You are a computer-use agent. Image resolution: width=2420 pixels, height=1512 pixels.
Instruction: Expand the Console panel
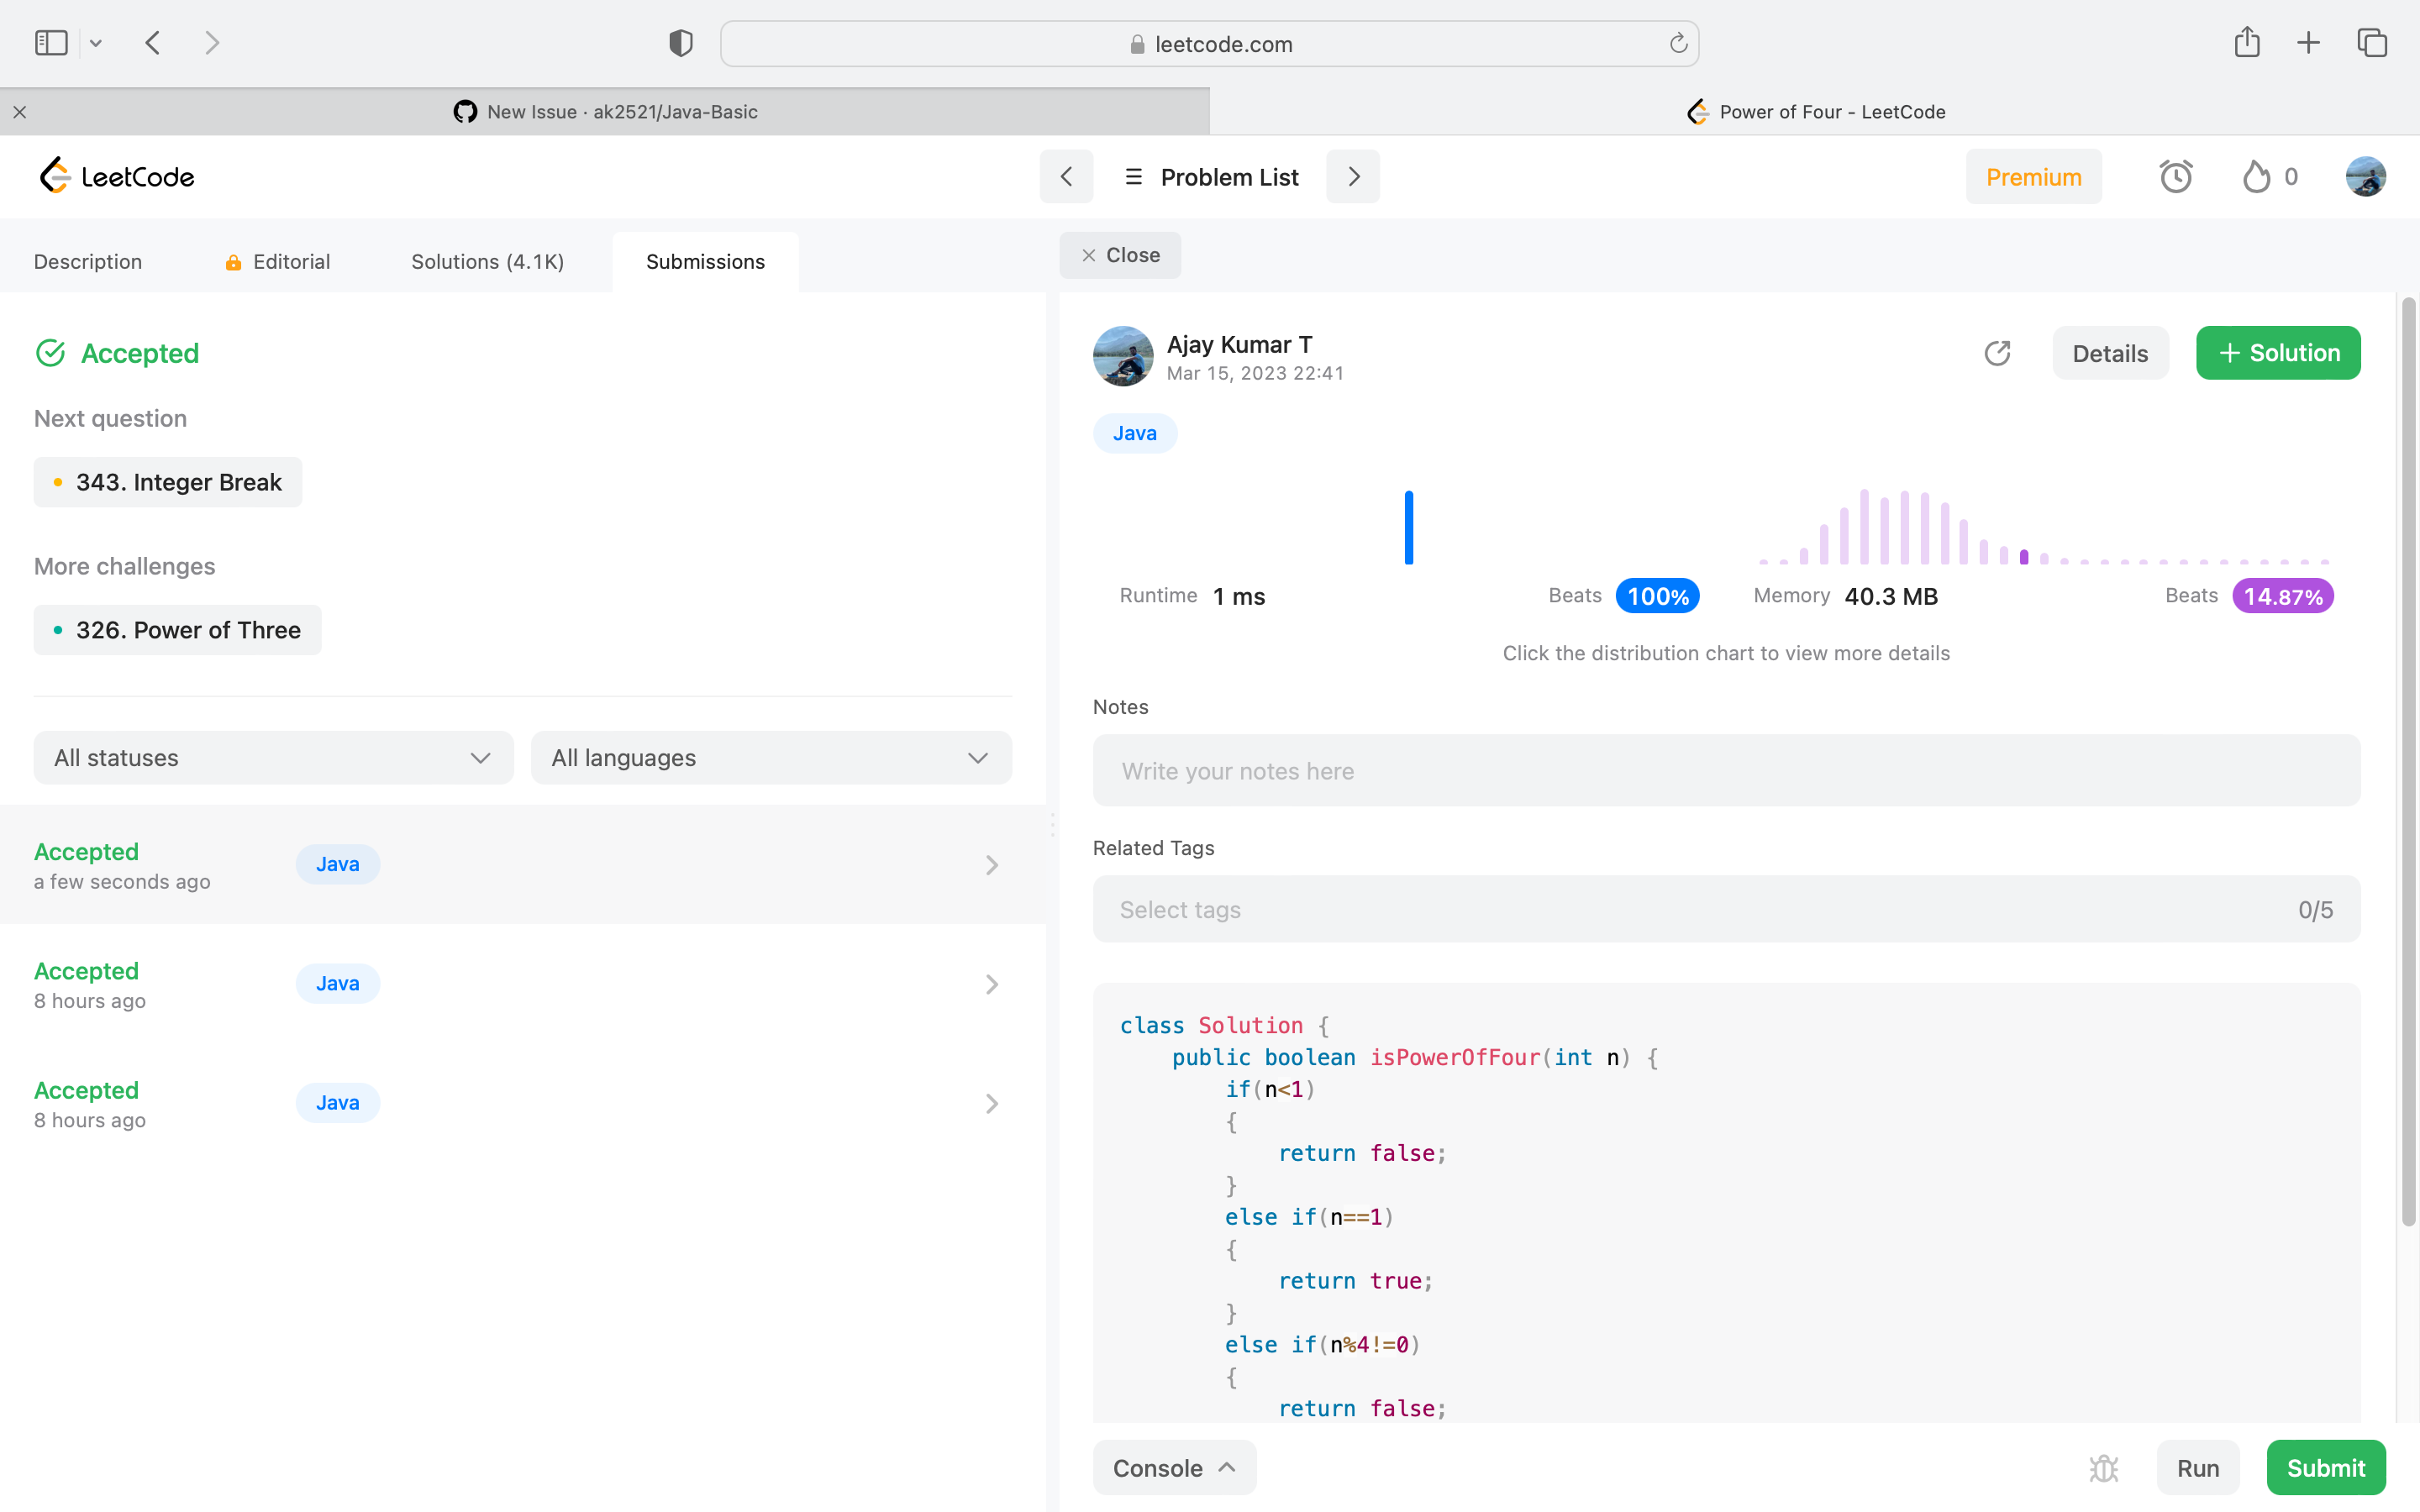(x=1174, y=1468)
